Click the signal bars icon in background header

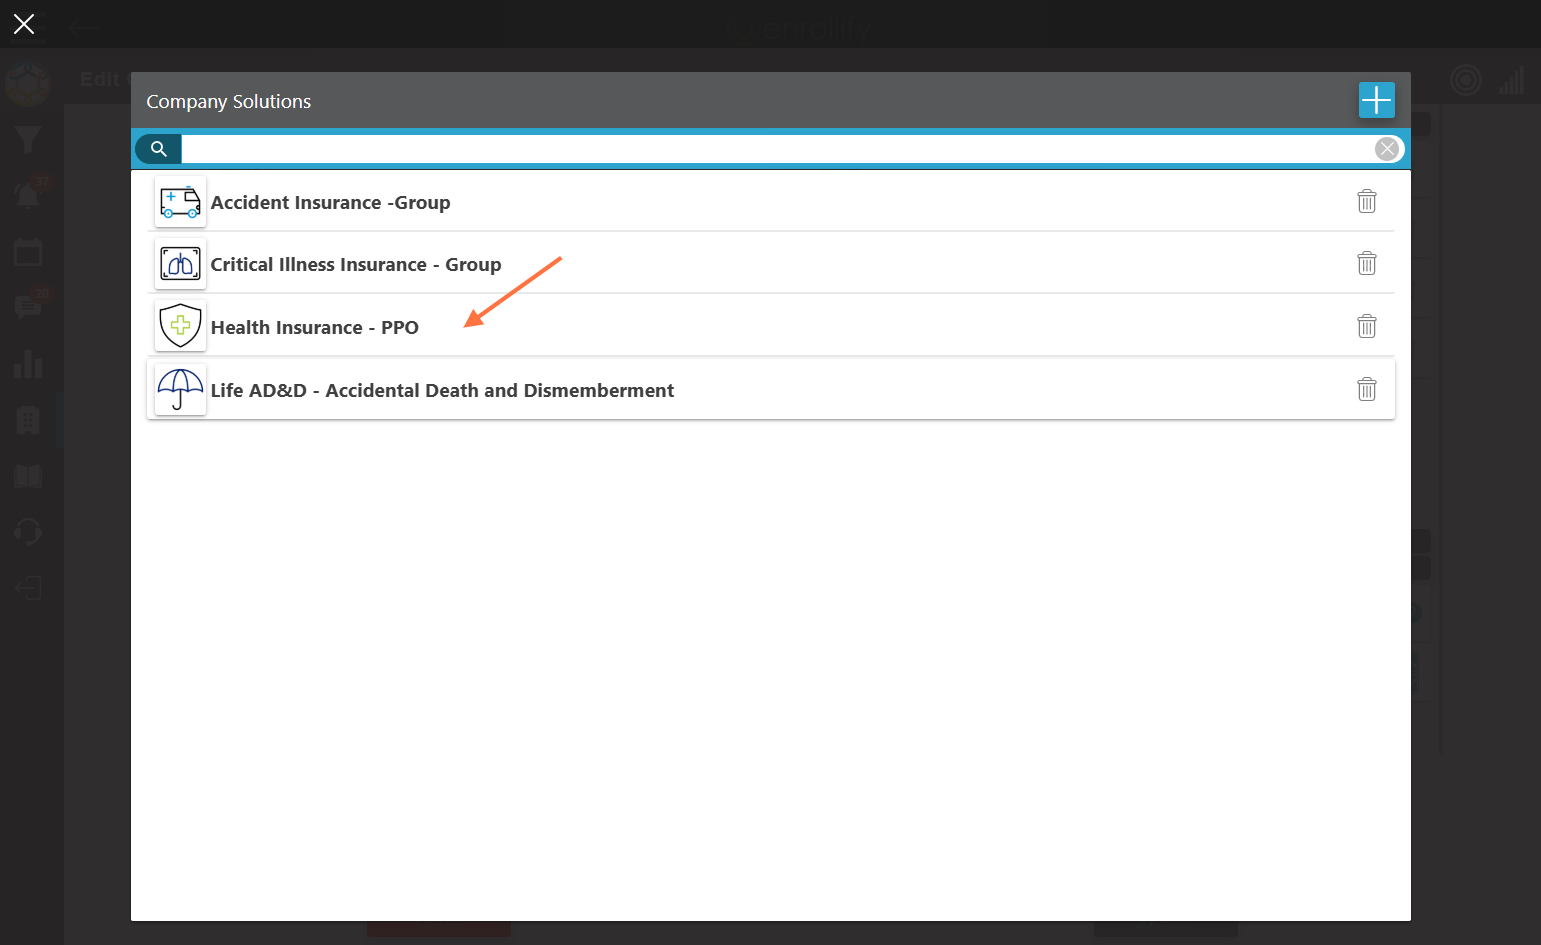coord(1511,80)
